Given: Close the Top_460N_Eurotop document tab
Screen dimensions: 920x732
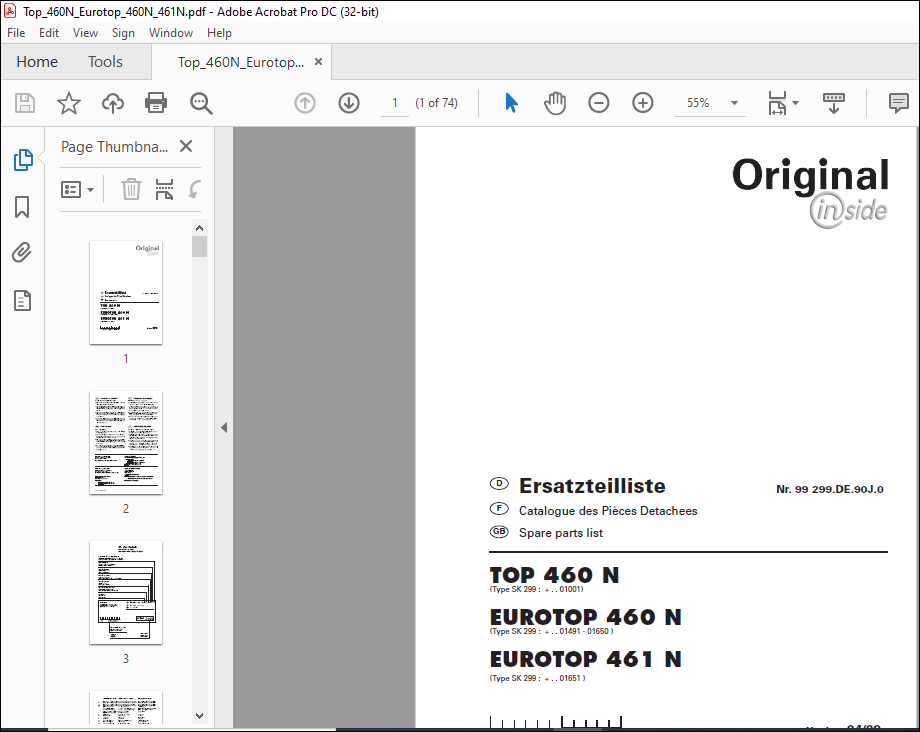Looking at the screenshot, I should click(319, 62).
